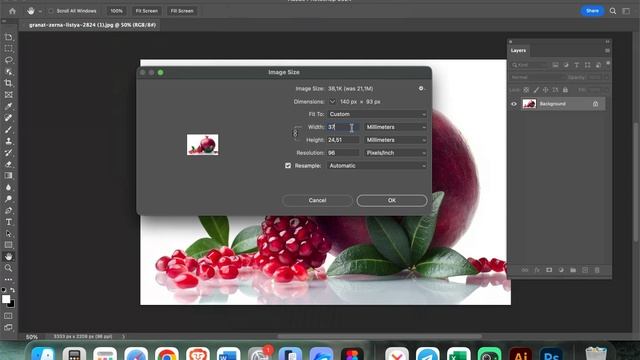Image resolution: width=640 pixels, height=360 pixels.
Task: Uncheck the Resample checkbox
Action: point(288,166)
